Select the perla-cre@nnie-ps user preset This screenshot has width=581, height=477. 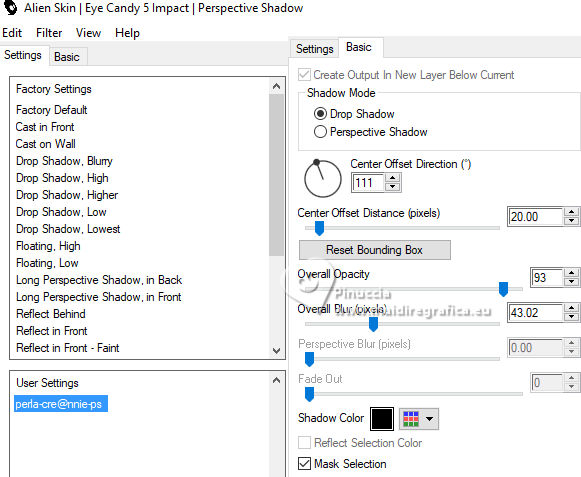61,404
